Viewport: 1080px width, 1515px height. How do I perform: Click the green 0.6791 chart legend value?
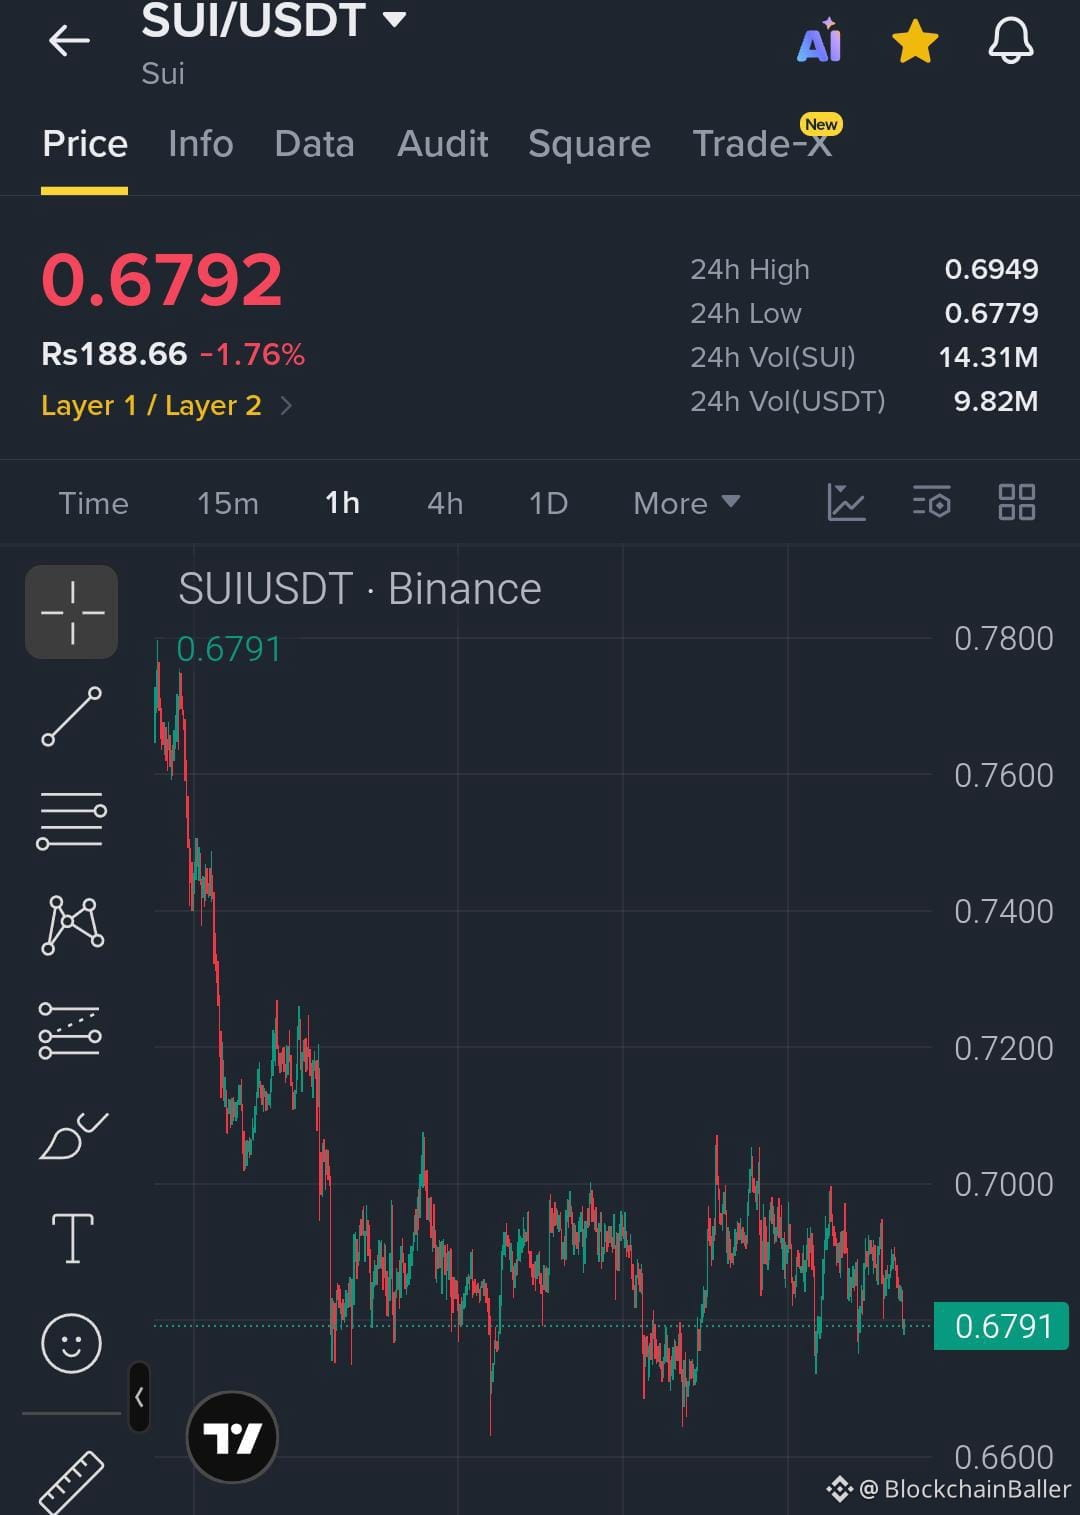pos(229,649)
